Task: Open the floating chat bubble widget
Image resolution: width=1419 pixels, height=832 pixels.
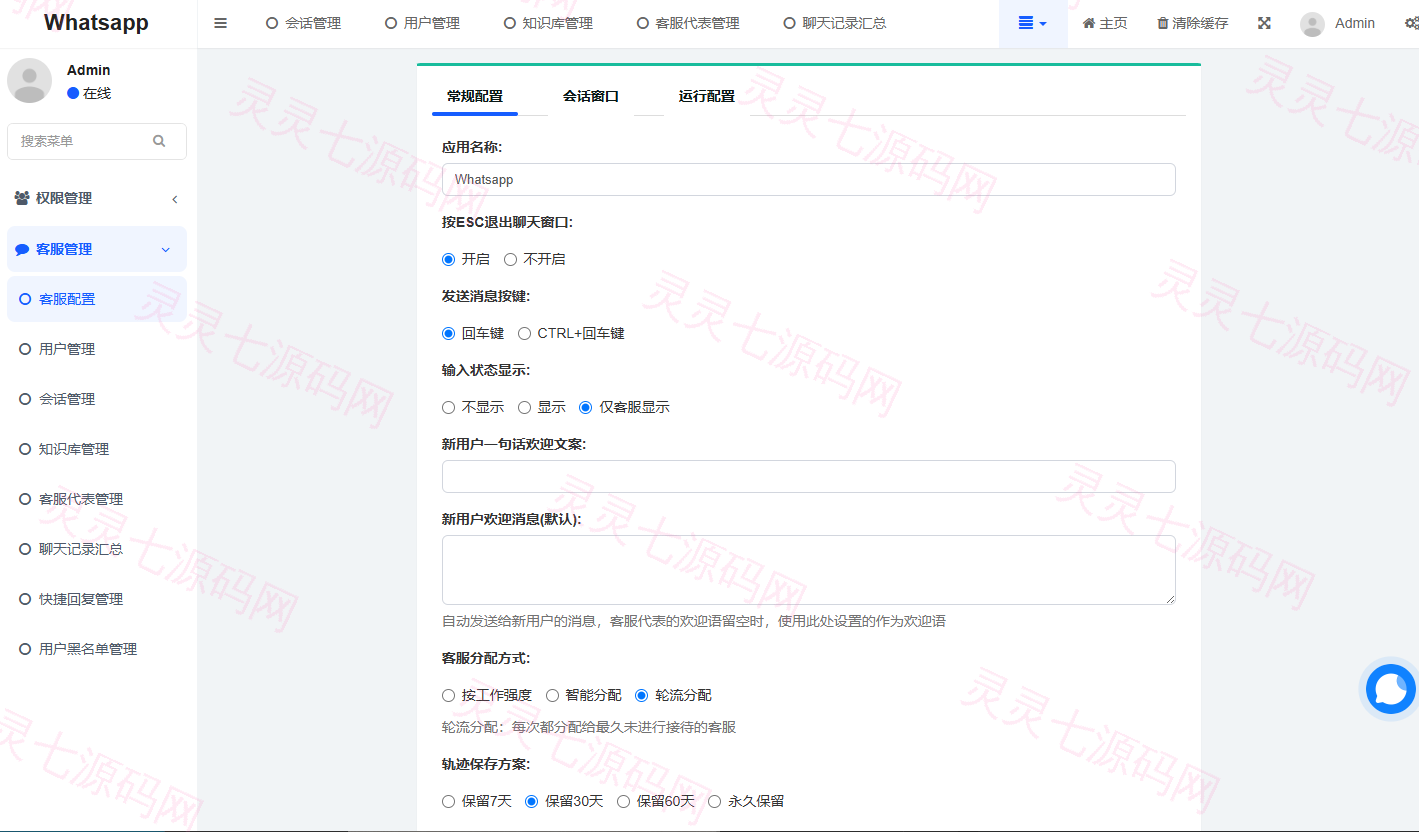Action: tap(1391, 689)
